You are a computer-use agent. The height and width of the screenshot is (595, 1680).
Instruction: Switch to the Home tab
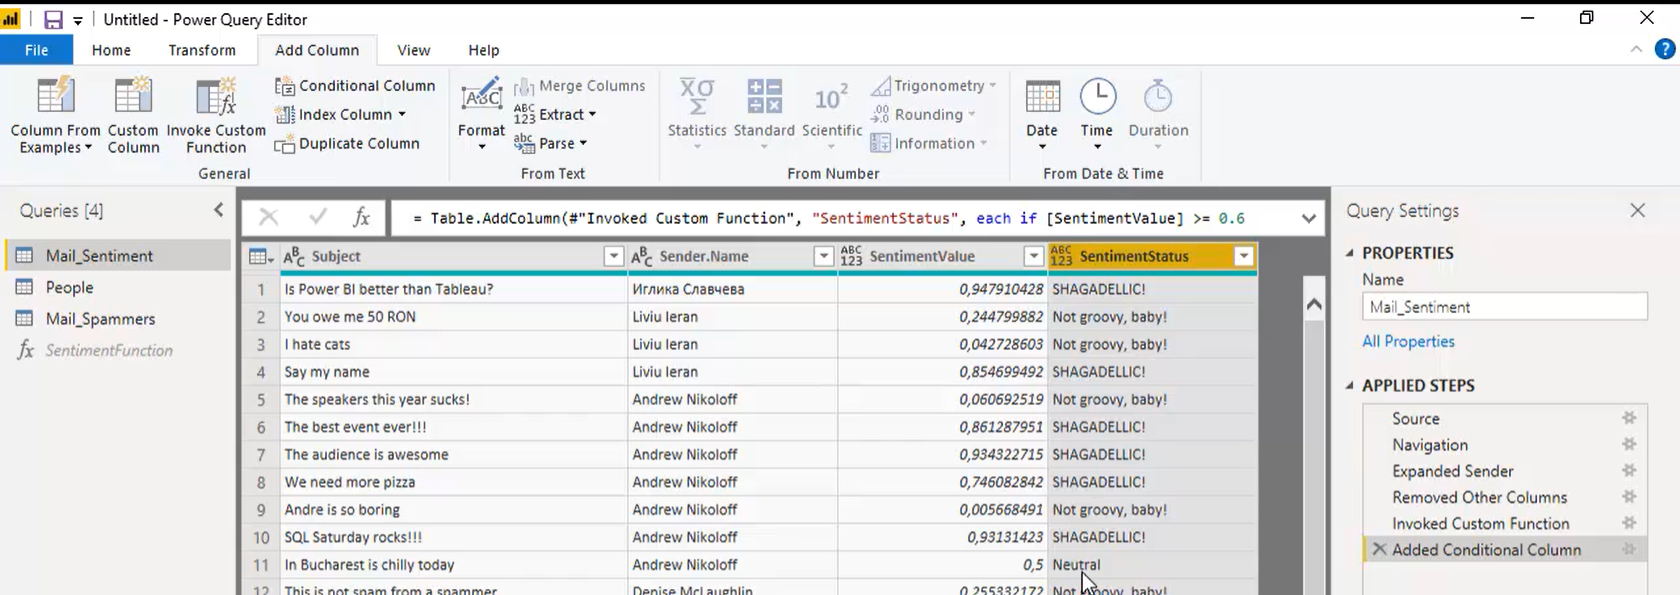click(x=111, y=50)
